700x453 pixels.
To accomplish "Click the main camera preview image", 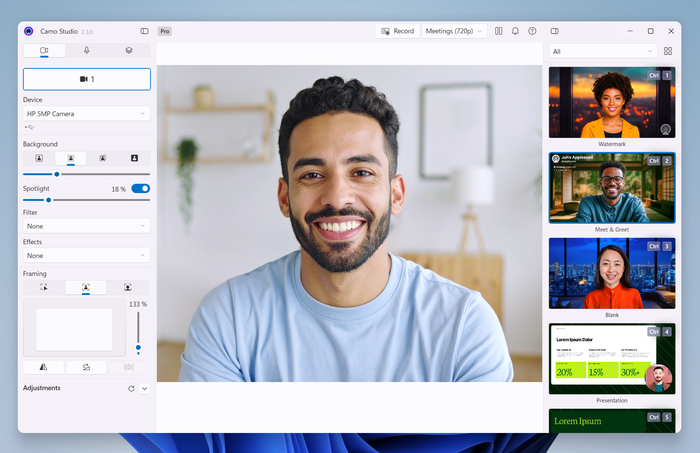I will pyautogui.click(x=350, y=223).
